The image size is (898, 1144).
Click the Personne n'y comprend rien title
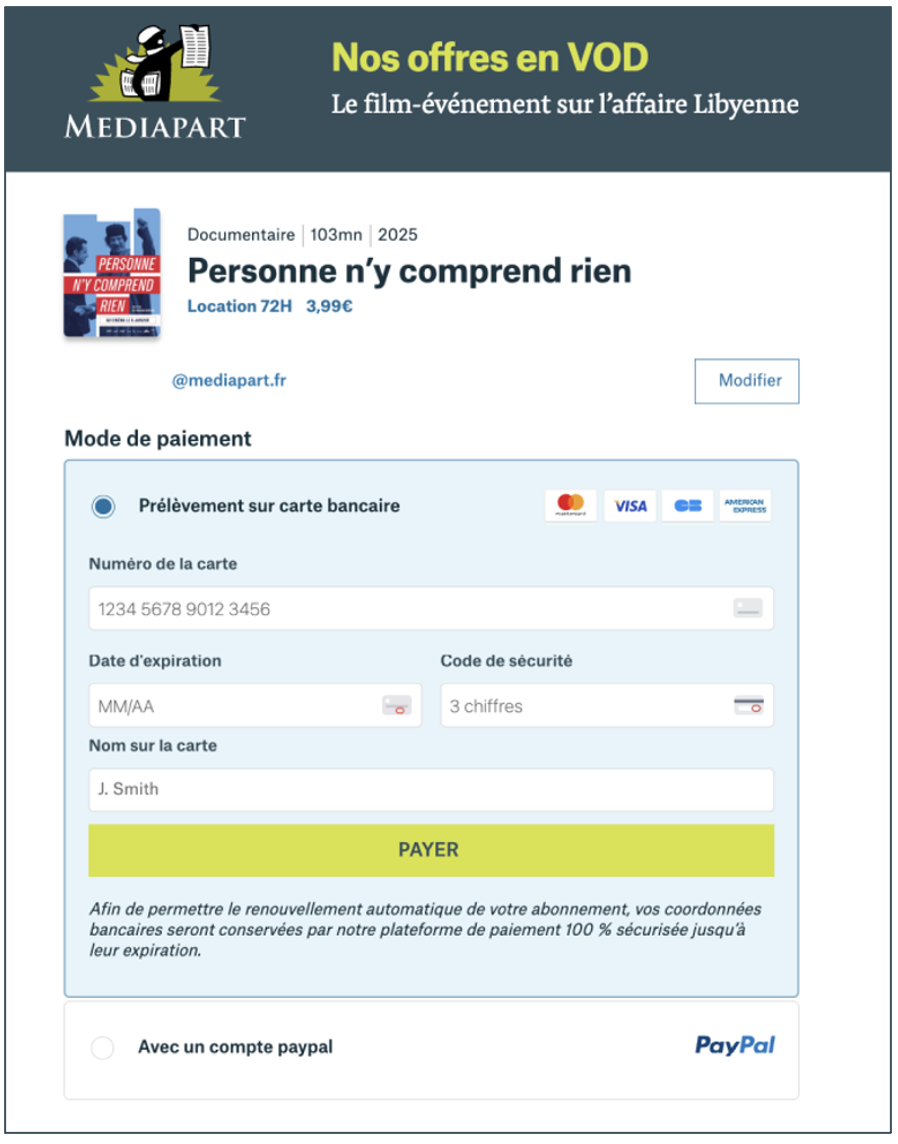click(409, 271)
